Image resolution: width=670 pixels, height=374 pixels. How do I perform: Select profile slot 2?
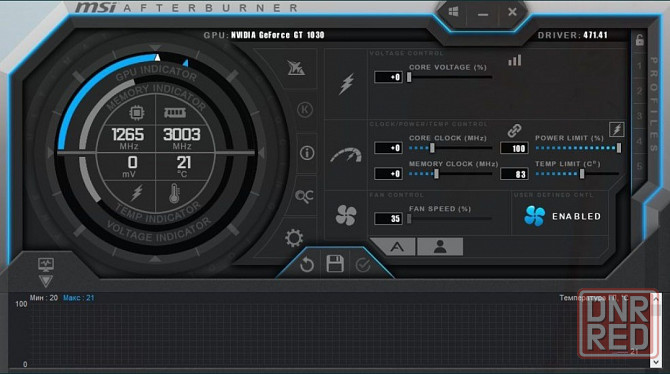[639, 91]
